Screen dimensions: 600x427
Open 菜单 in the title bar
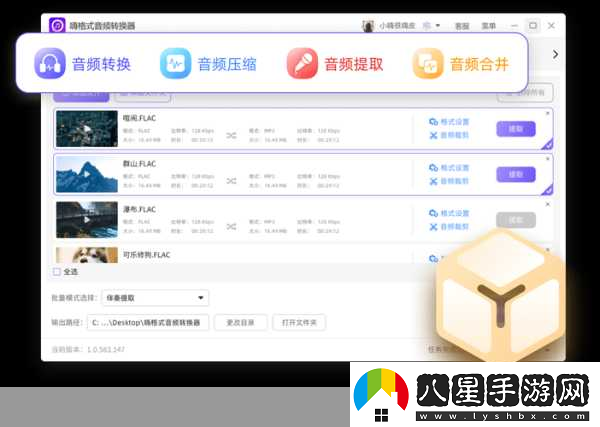point(489,26)
